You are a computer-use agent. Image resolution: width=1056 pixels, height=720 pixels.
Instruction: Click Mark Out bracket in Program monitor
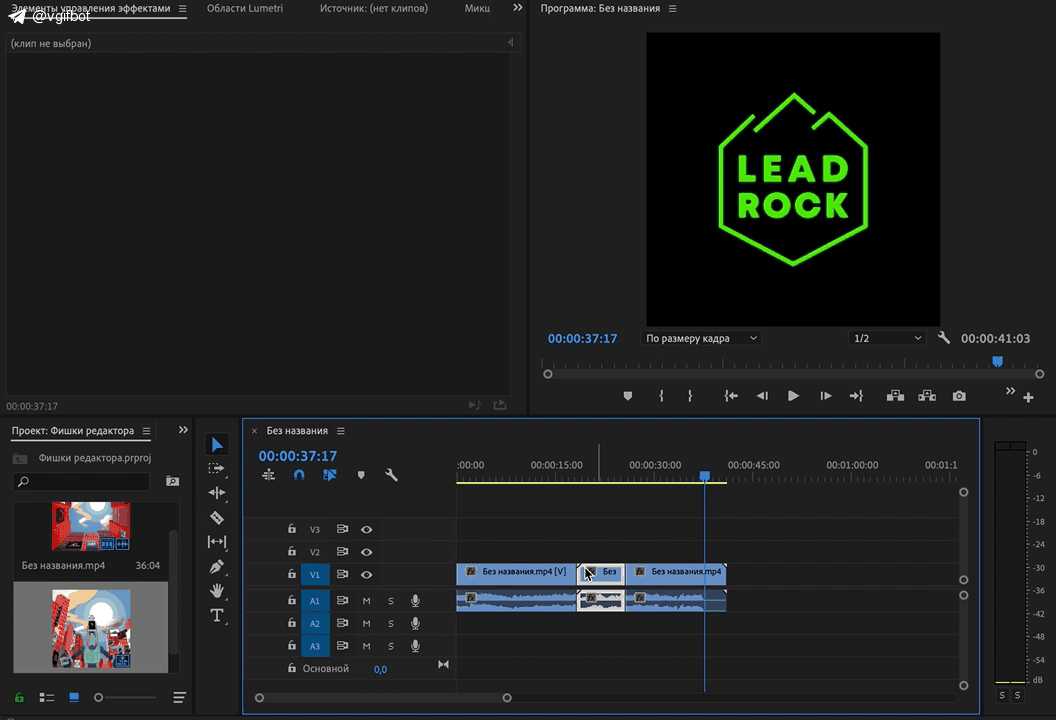(690, 396)
